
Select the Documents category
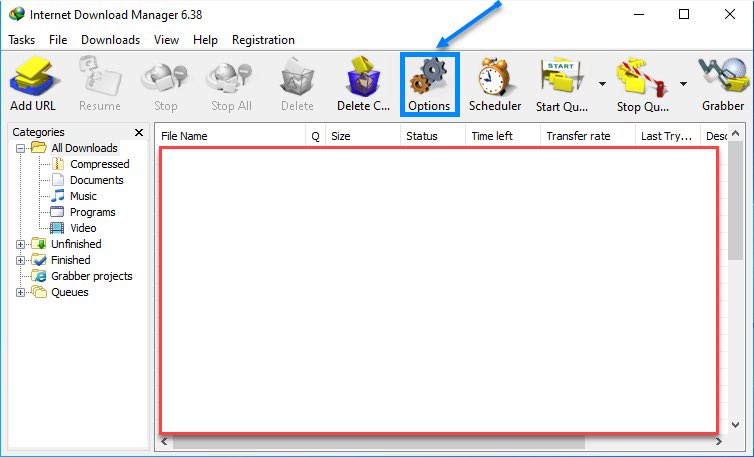click(x=97, y=180)
